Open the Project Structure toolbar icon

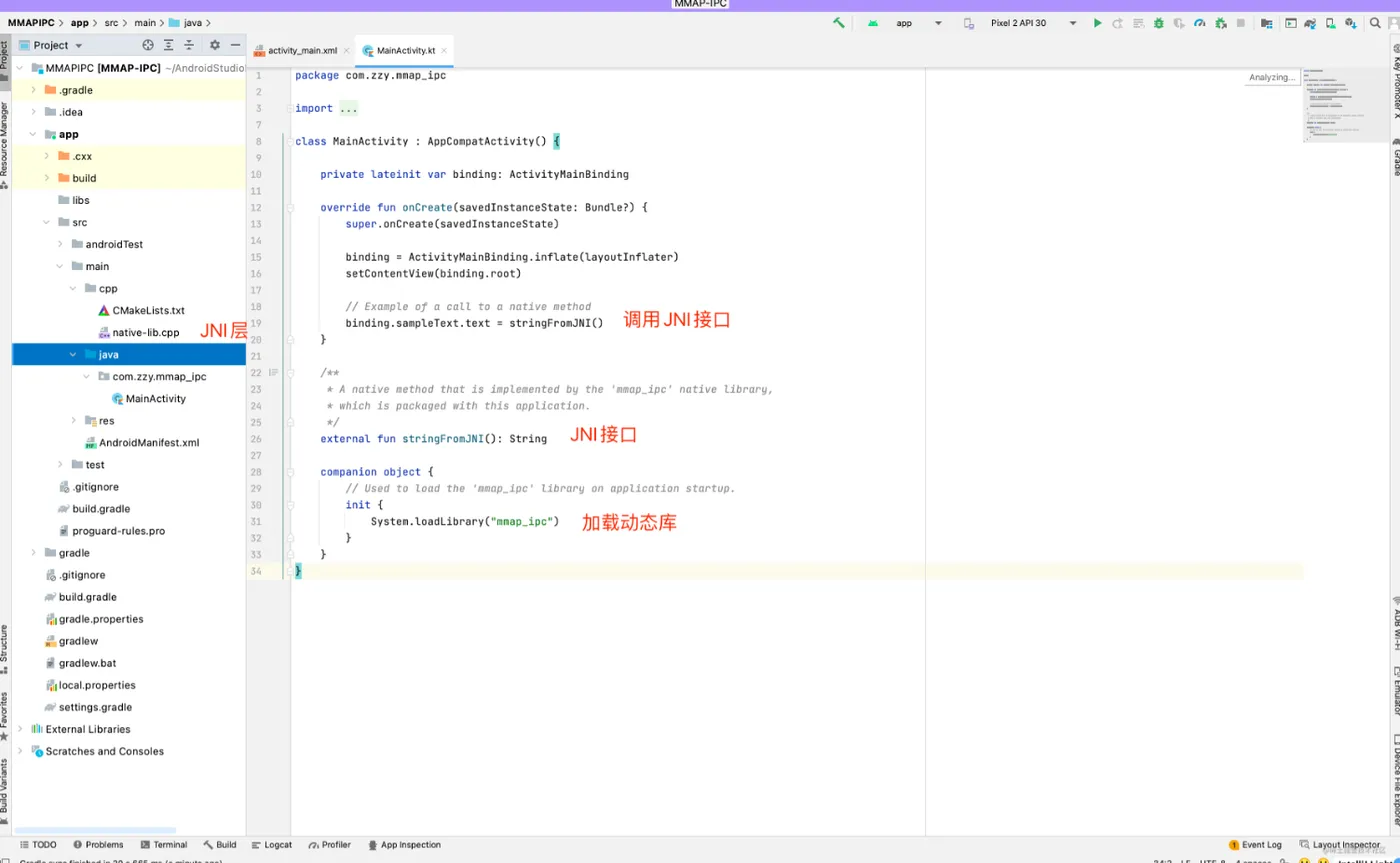tap(1267, 23)
